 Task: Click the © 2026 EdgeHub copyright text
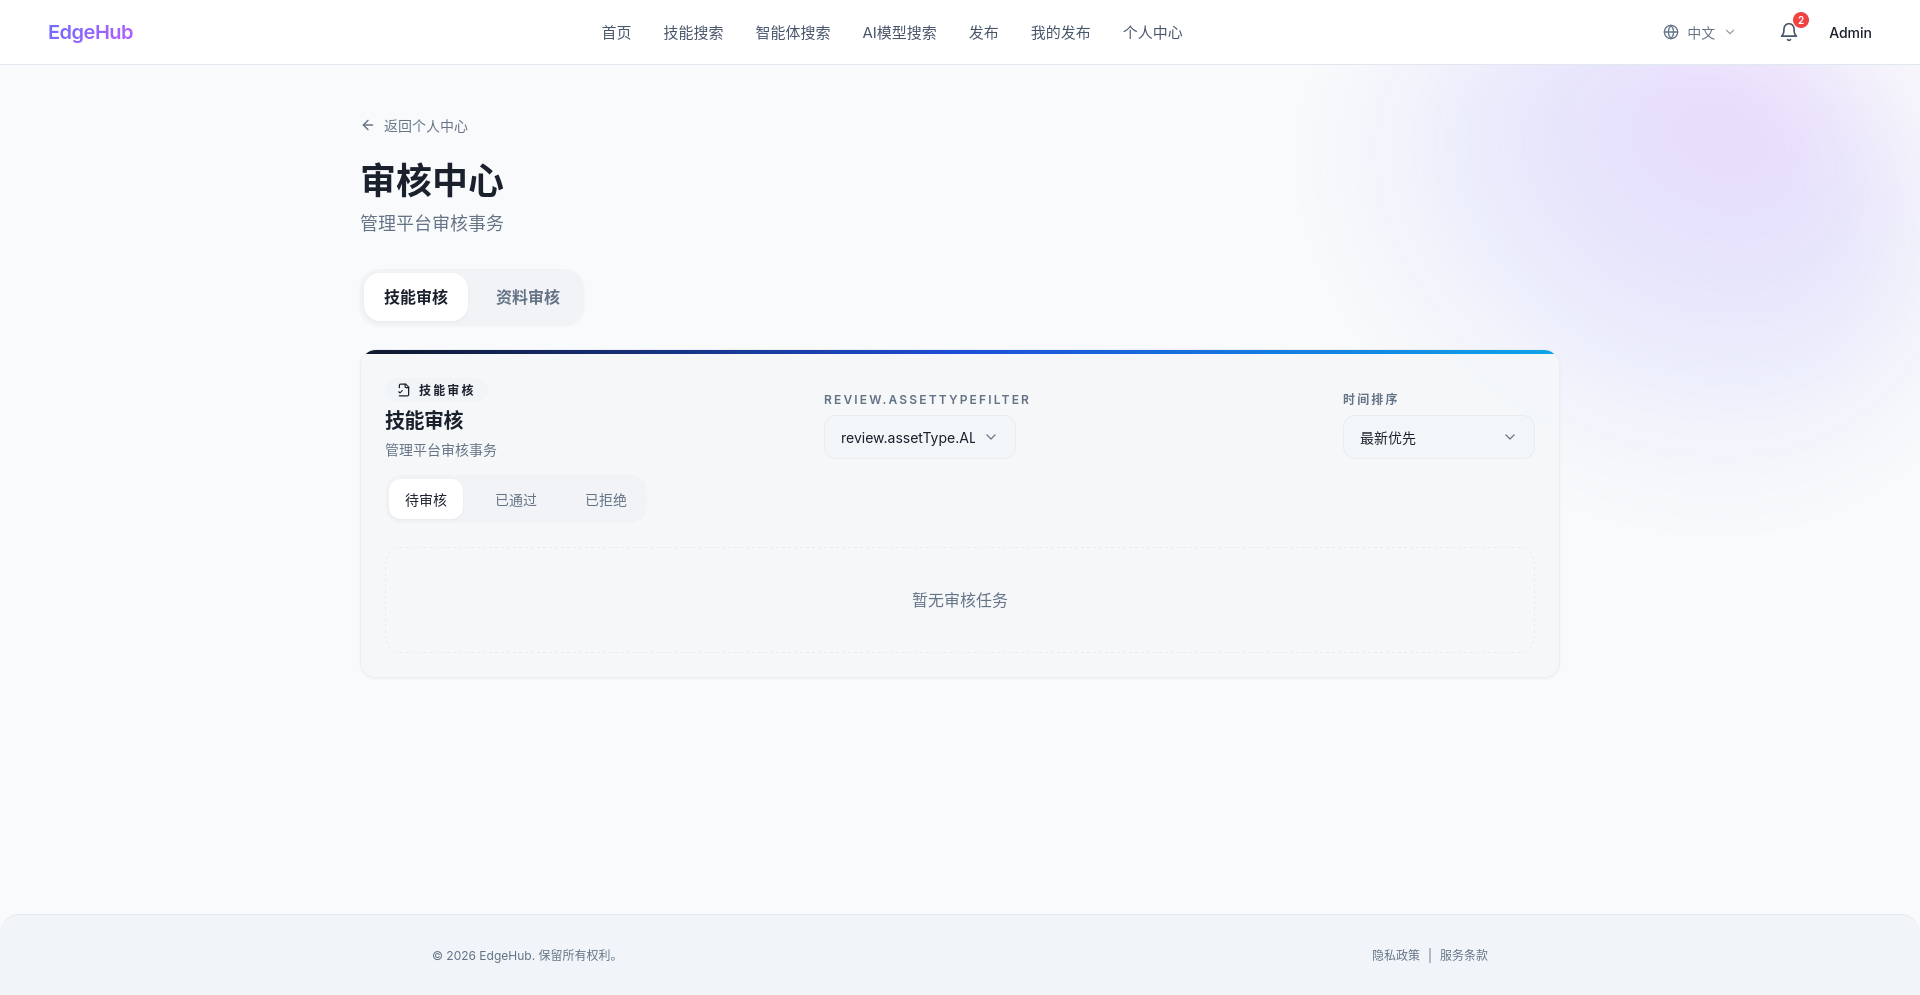coord(527,955)
